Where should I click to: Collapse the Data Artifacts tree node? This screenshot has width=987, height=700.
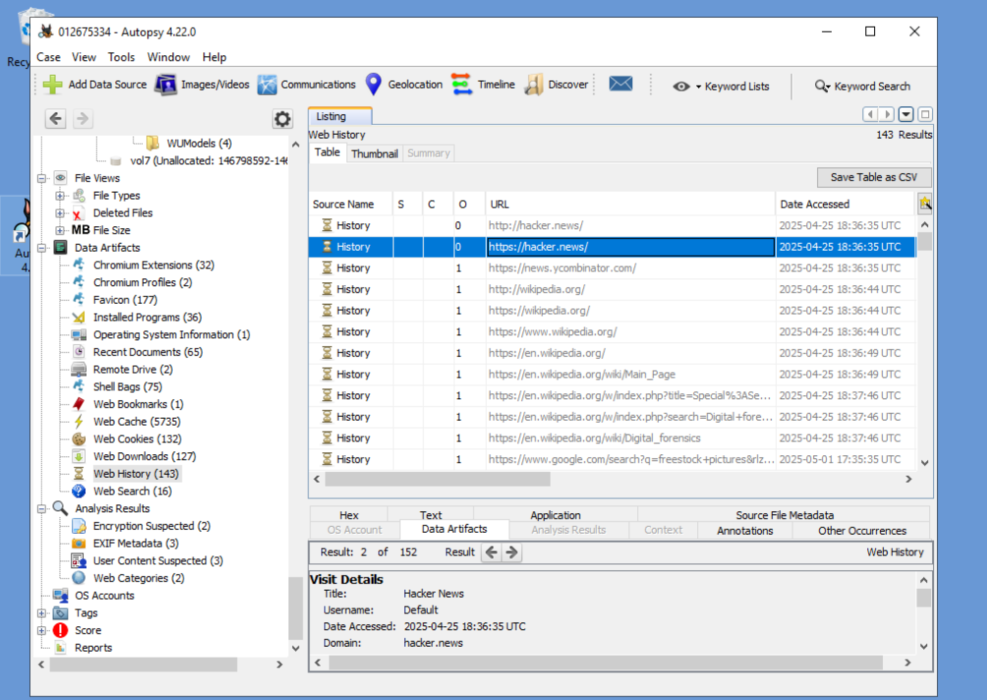point(42,248)
